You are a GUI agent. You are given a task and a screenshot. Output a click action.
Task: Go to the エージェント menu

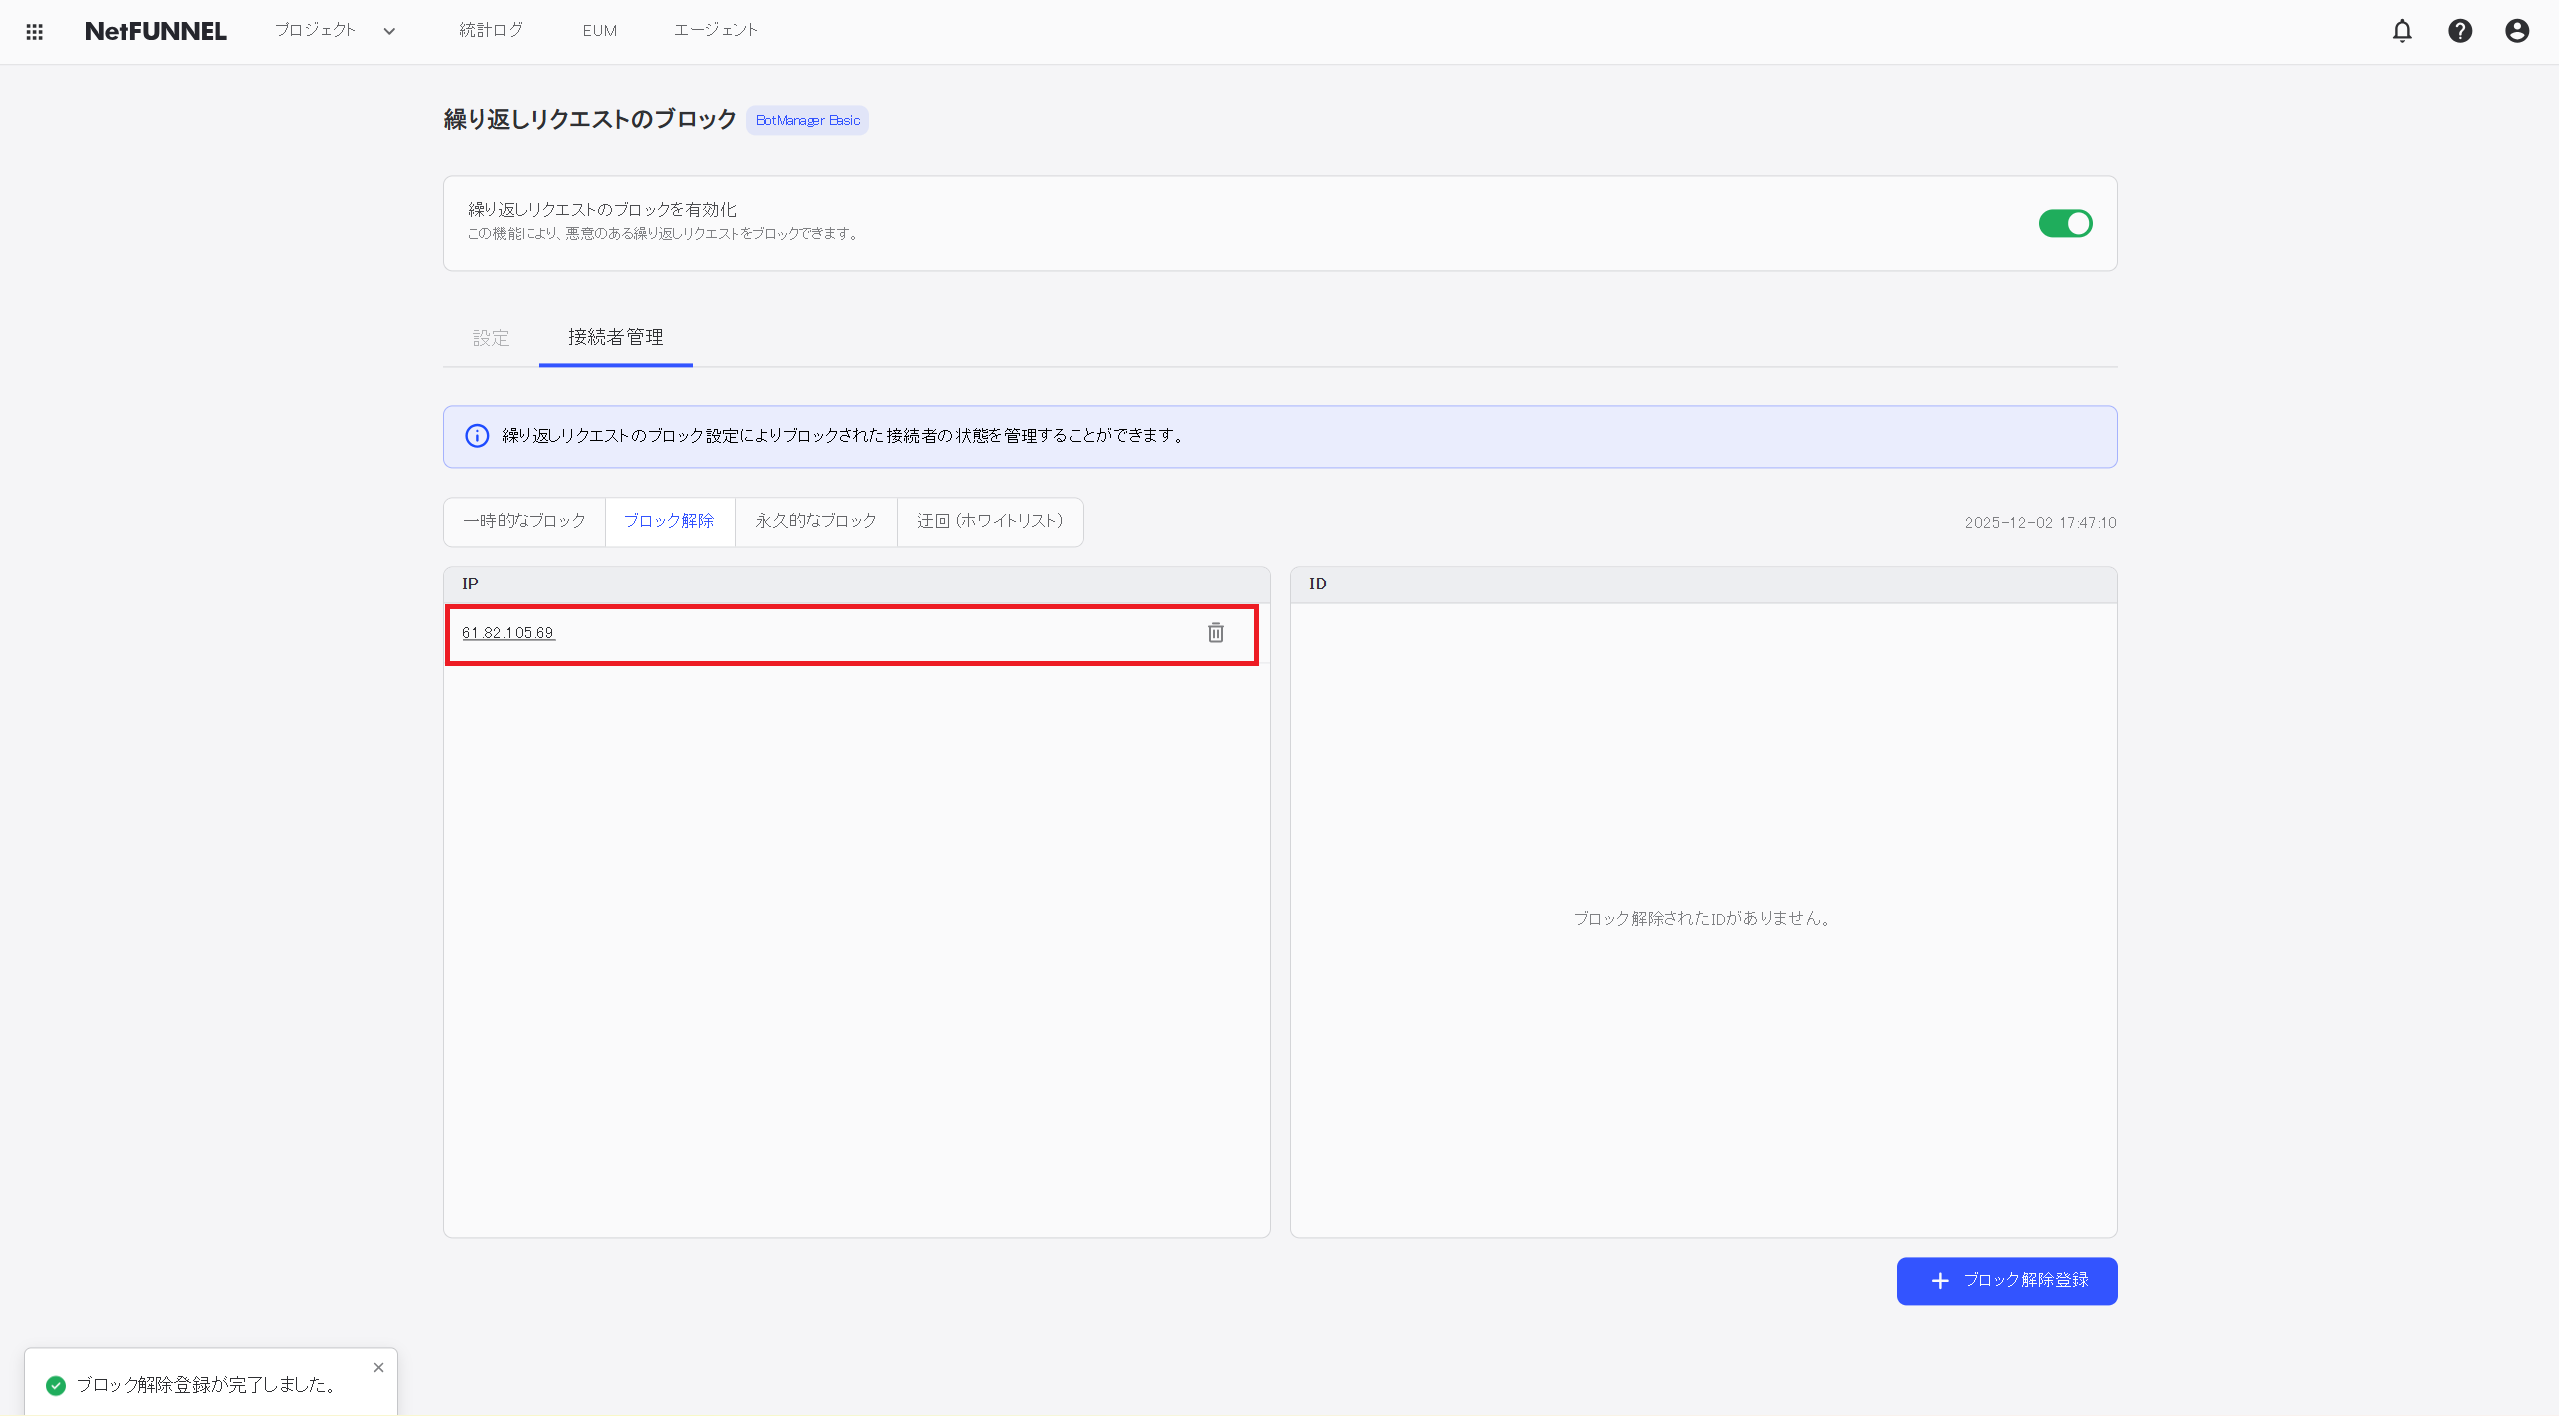(x=715, y=30)
